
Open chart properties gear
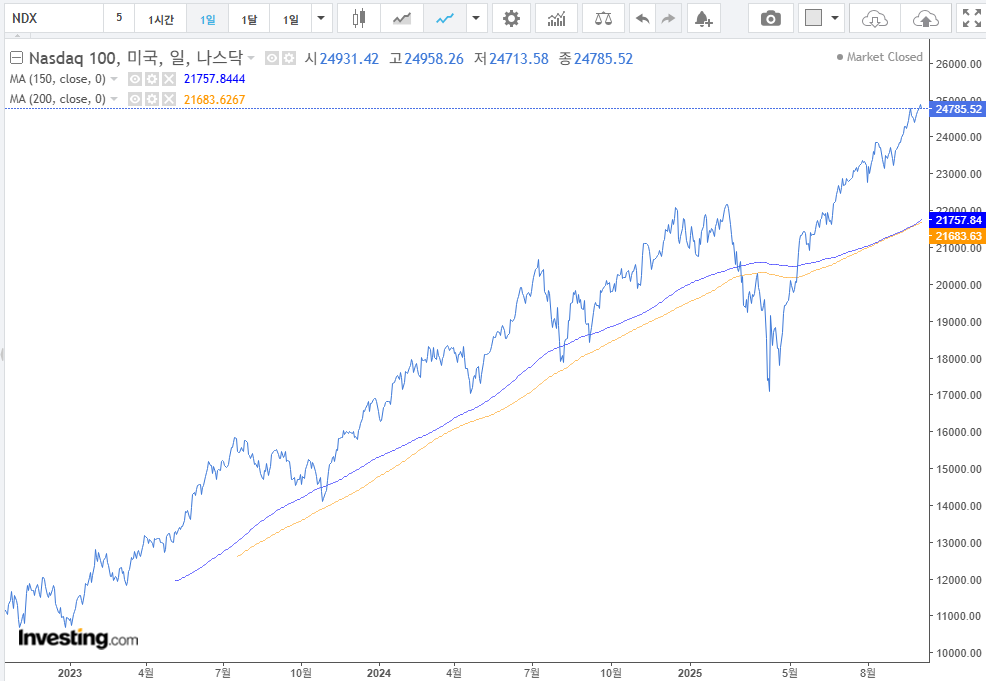point(511,18)
